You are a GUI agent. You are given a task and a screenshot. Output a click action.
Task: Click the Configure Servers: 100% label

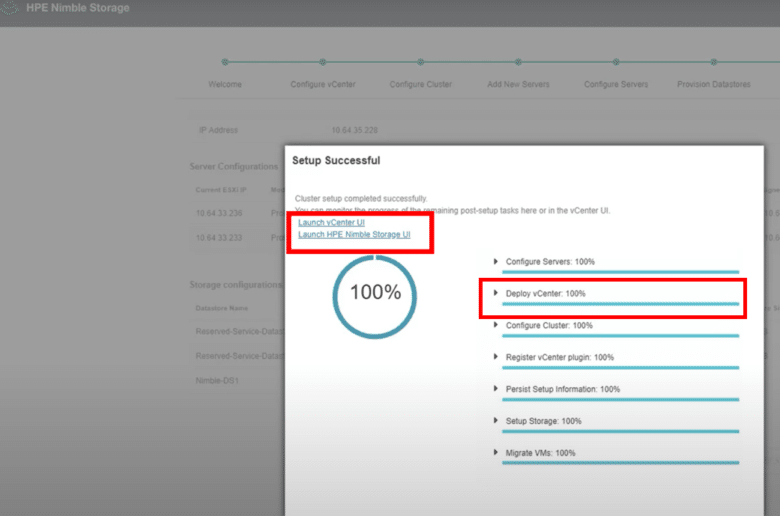[x=550, y=261]
